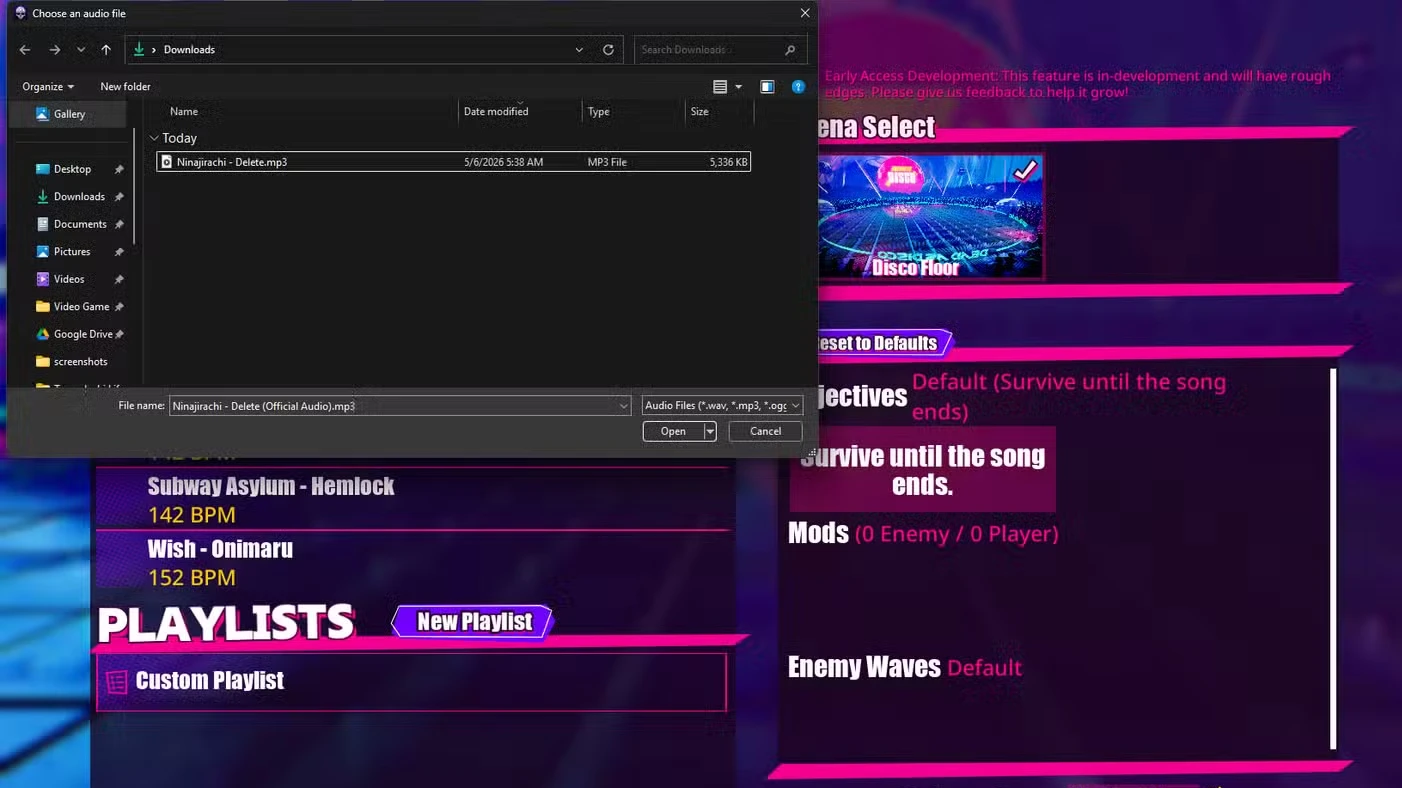Go back in the file dialog
The height and width of the screenshot is (788, 1402).
25,50
